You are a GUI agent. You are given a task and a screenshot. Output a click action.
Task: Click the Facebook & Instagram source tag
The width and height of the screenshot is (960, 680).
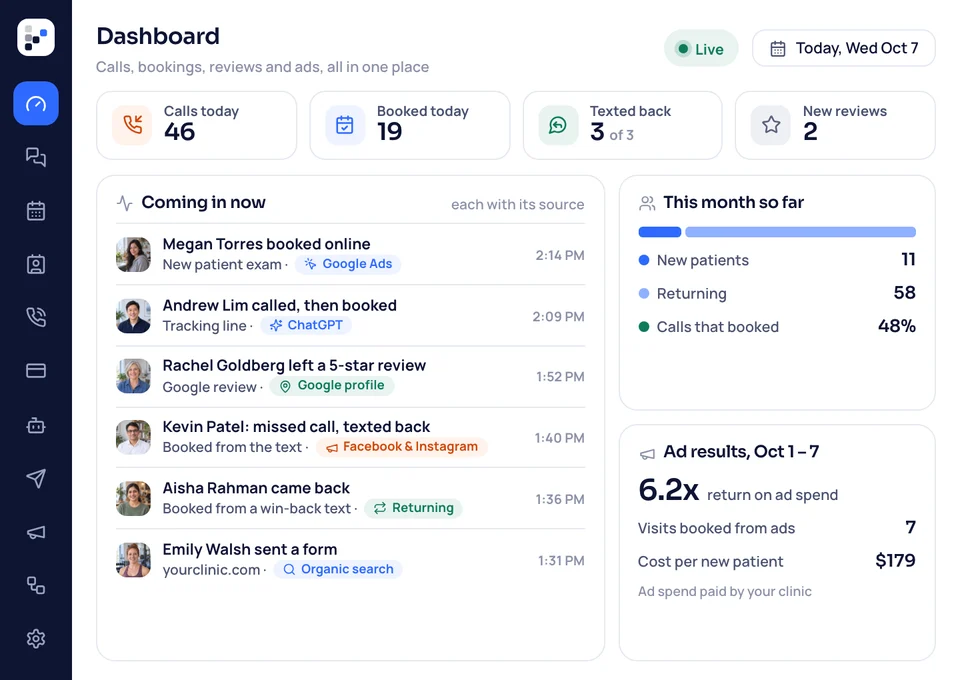click(x=402, y=447)
